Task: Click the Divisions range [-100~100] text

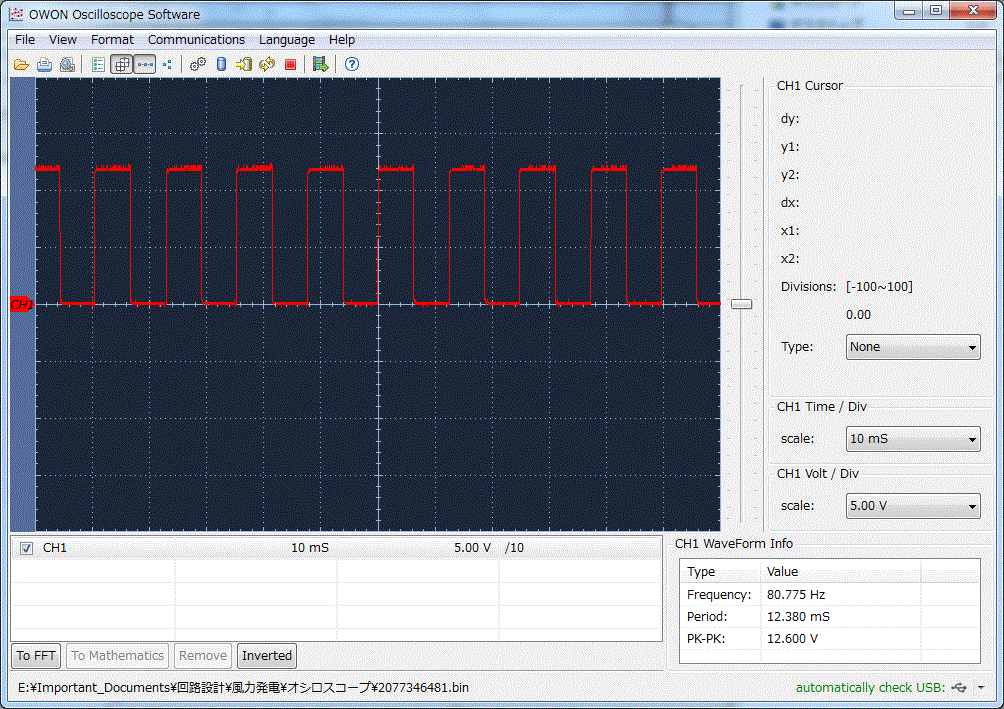Action: click(x=879, y=287)
